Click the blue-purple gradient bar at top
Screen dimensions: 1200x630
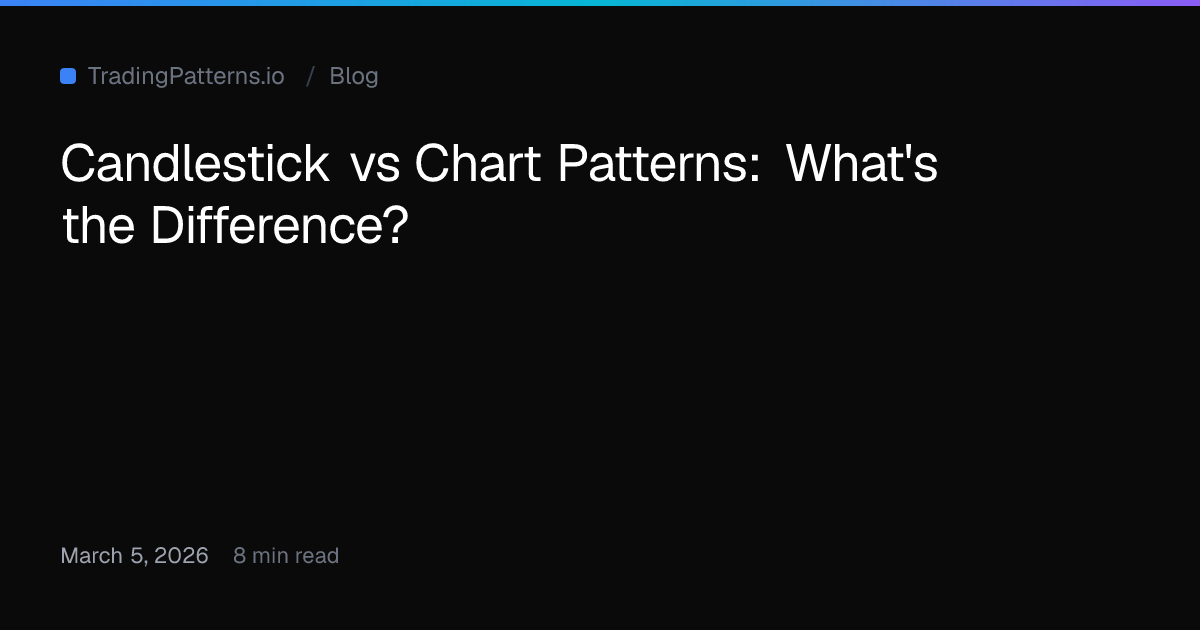coord(600,3)
